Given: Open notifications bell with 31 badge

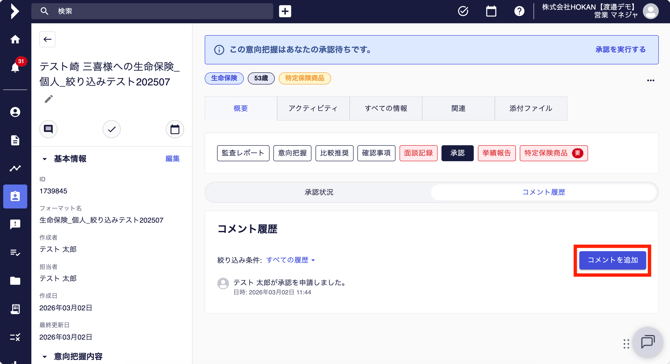Looking at the screenshot, I should pos(15,67).
